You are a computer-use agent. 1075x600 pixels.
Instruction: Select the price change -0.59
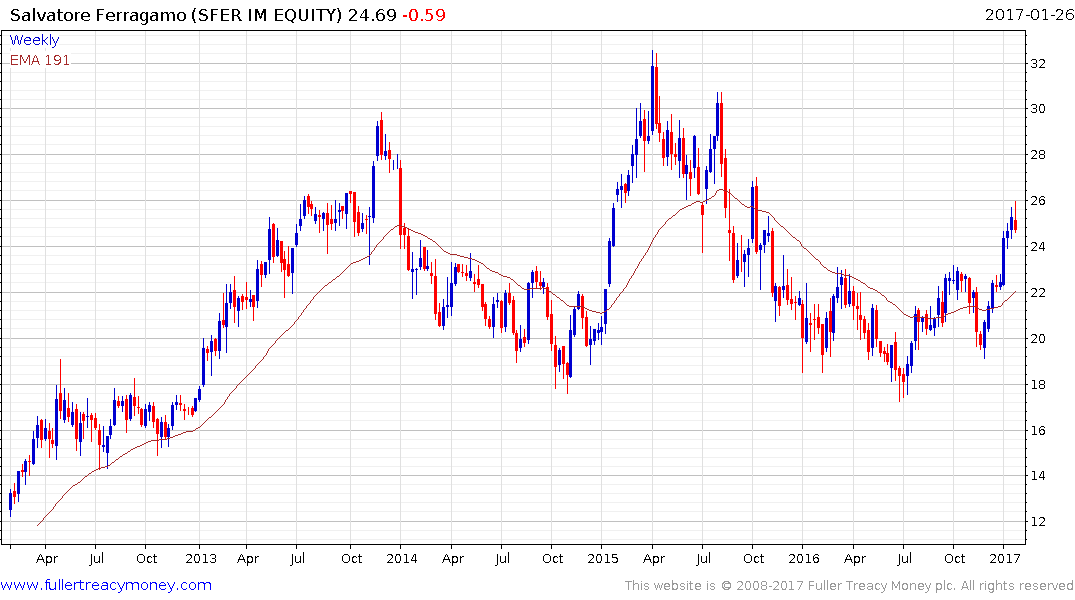click(x=424, y=14)
